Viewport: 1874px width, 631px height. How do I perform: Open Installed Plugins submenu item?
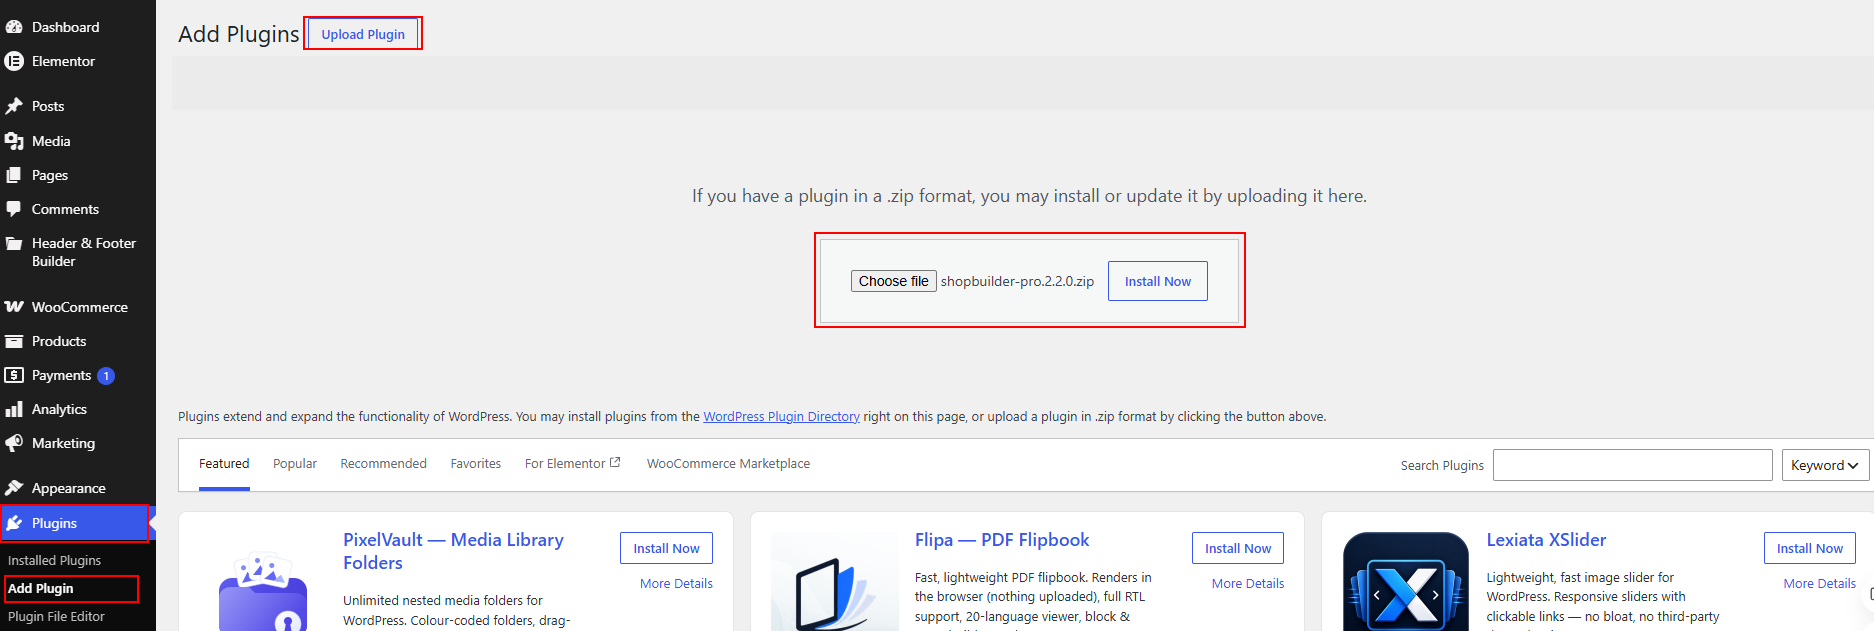[54, 560]
